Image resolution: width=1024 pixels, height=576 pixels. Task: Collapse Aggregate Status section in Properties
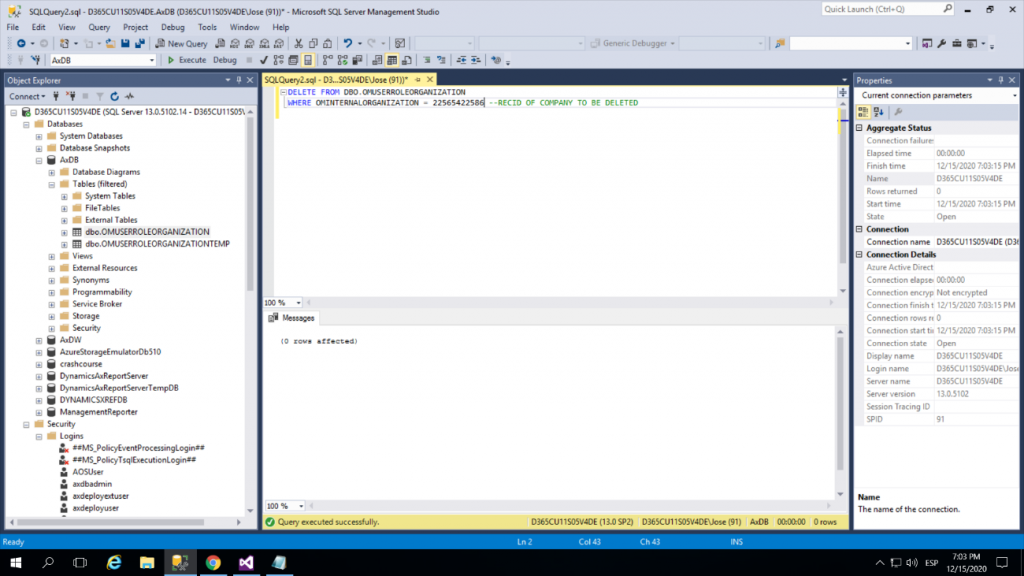tap(859, 128)
